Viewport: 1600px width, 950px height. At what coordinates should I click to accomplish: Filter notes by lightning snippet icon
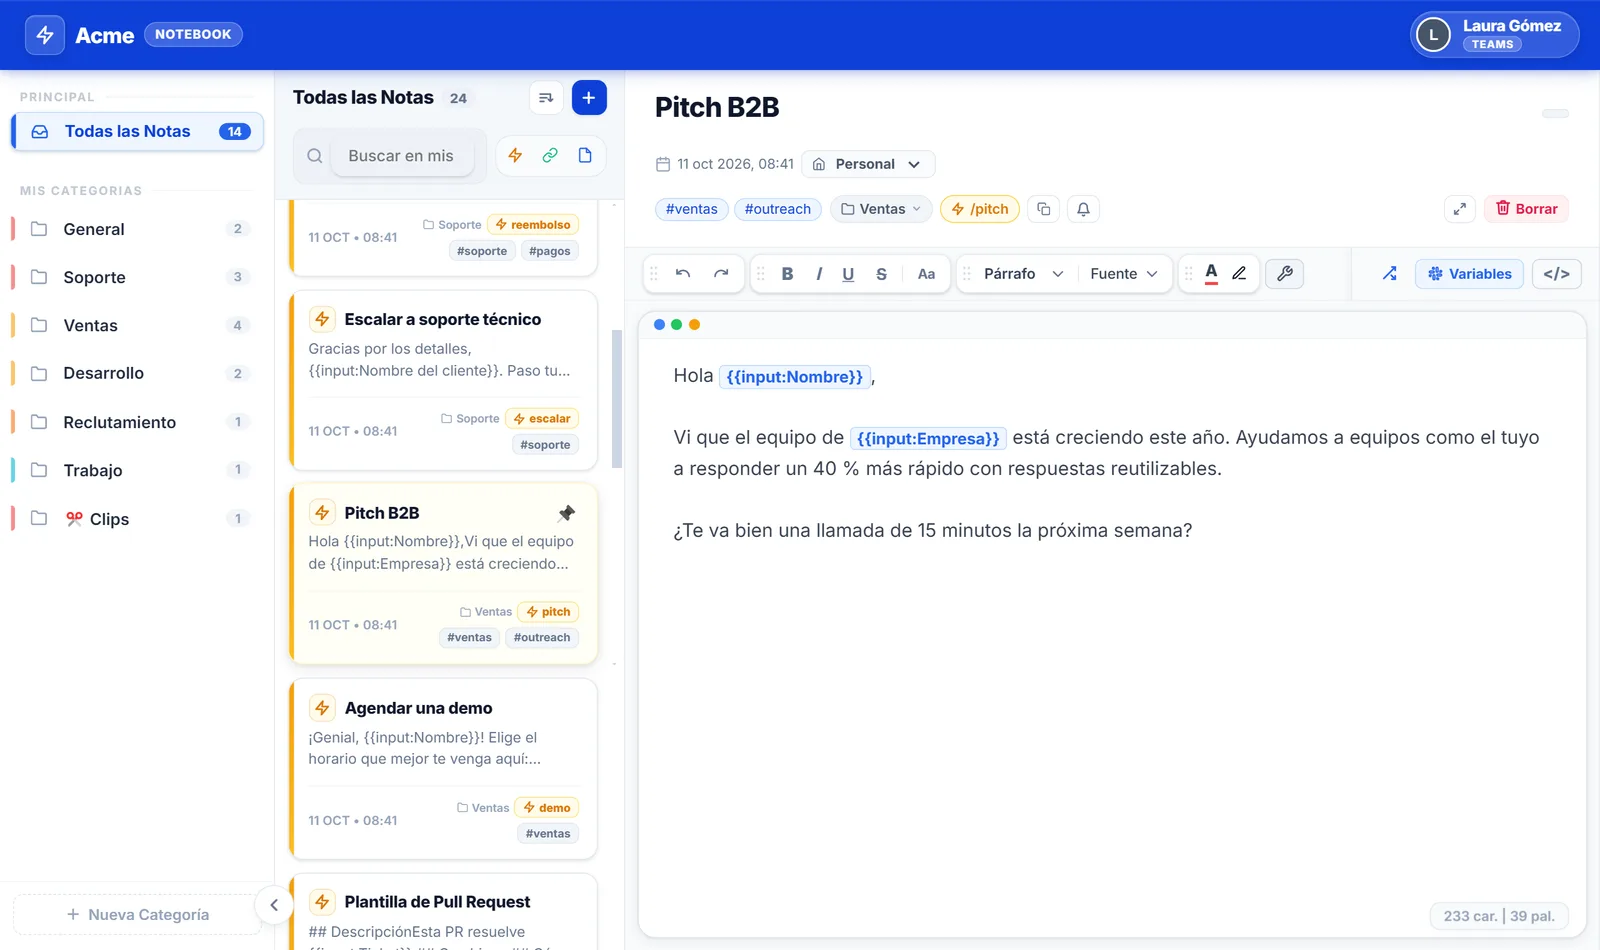point(515,156)
